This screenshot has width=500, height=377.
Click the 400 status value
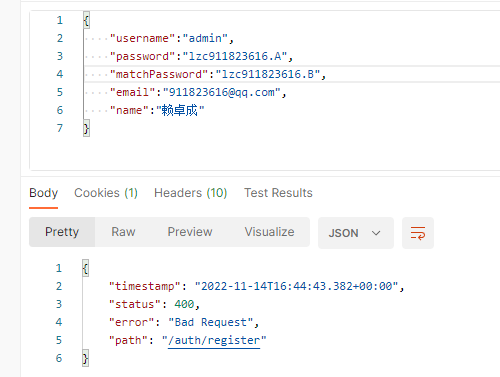tap(184, 304)
